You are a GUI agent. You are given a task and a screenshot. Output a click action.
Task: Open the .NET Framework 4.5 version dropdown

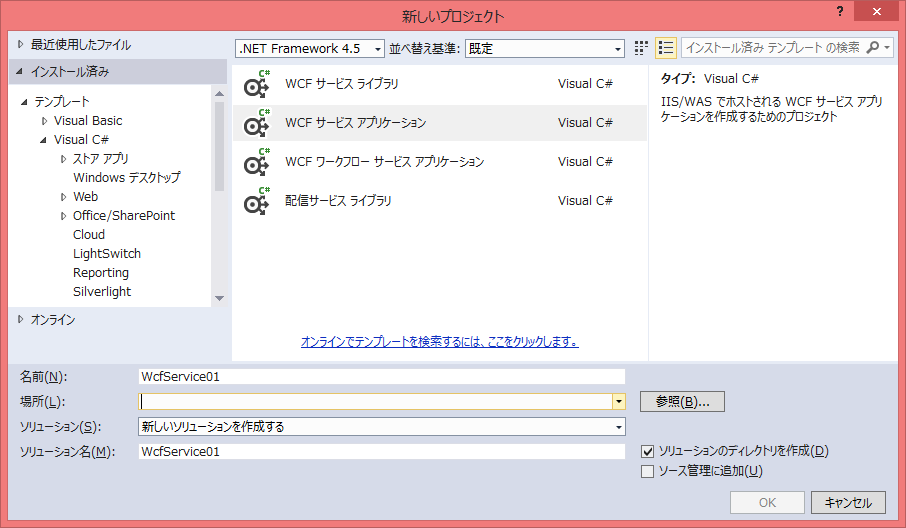pyautogui.click(x=310, y=48)
